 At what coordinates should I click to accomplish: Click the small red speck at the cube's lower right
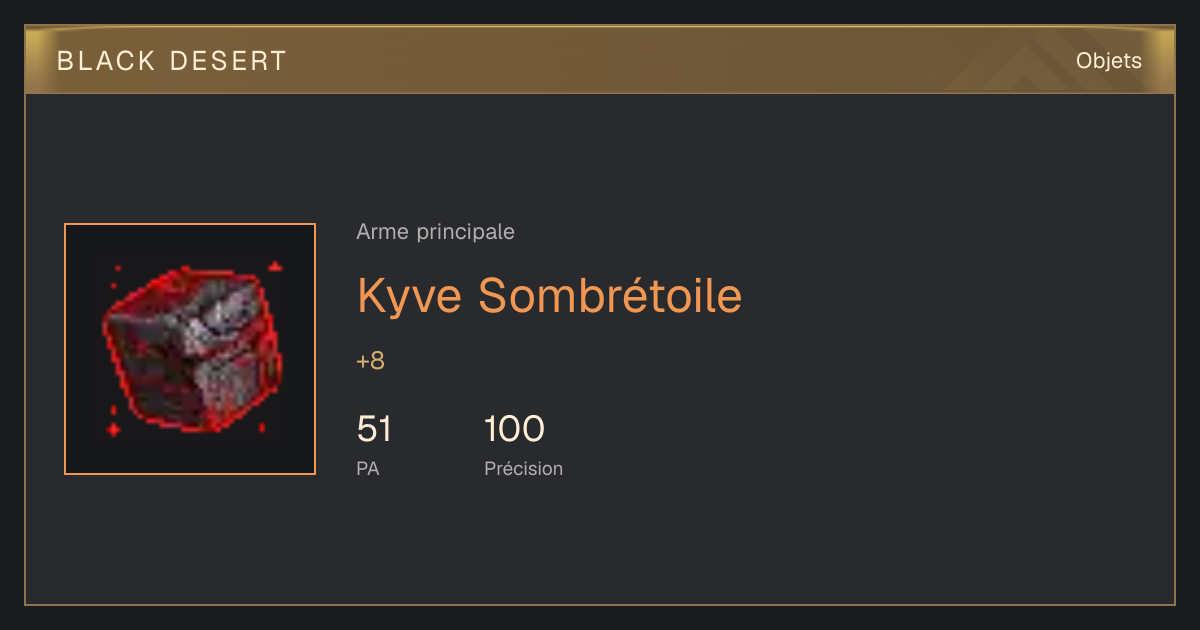(262, 427)
